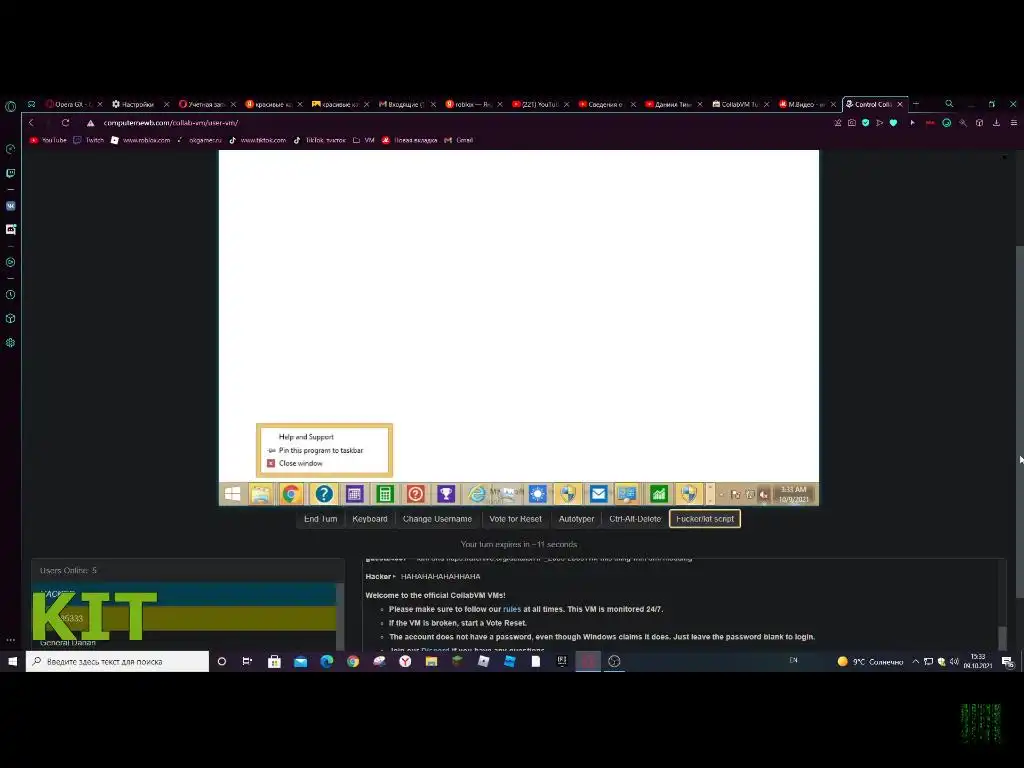The image size is (1024, 768).
Task: Open the on-screen Keyboard button
Action: tap(370, 519)
